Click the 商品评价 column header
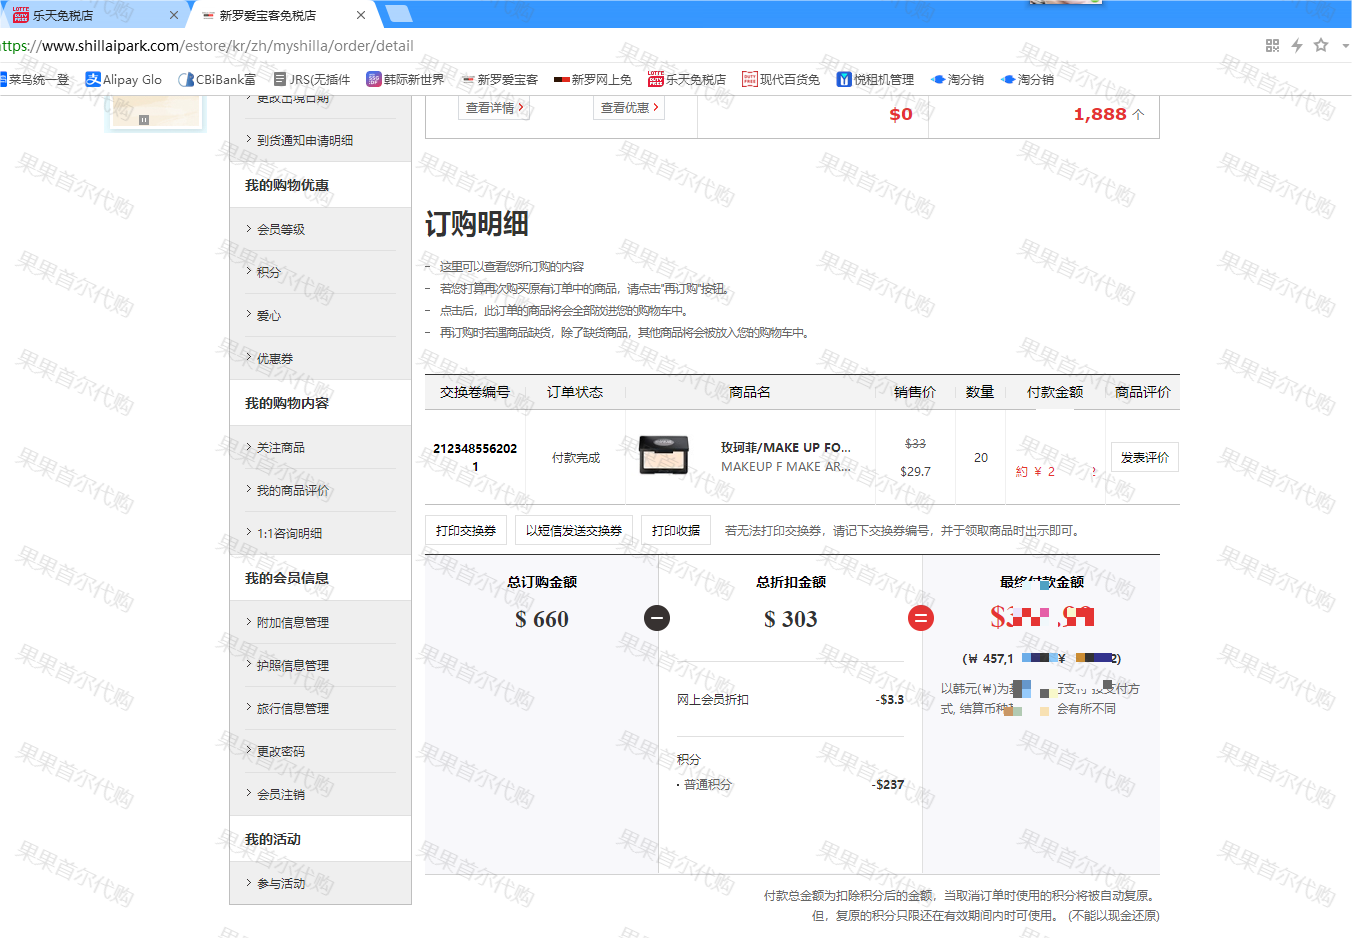Image resolution: width=1352 pixels, height=938 pixels. point(1143,392)
